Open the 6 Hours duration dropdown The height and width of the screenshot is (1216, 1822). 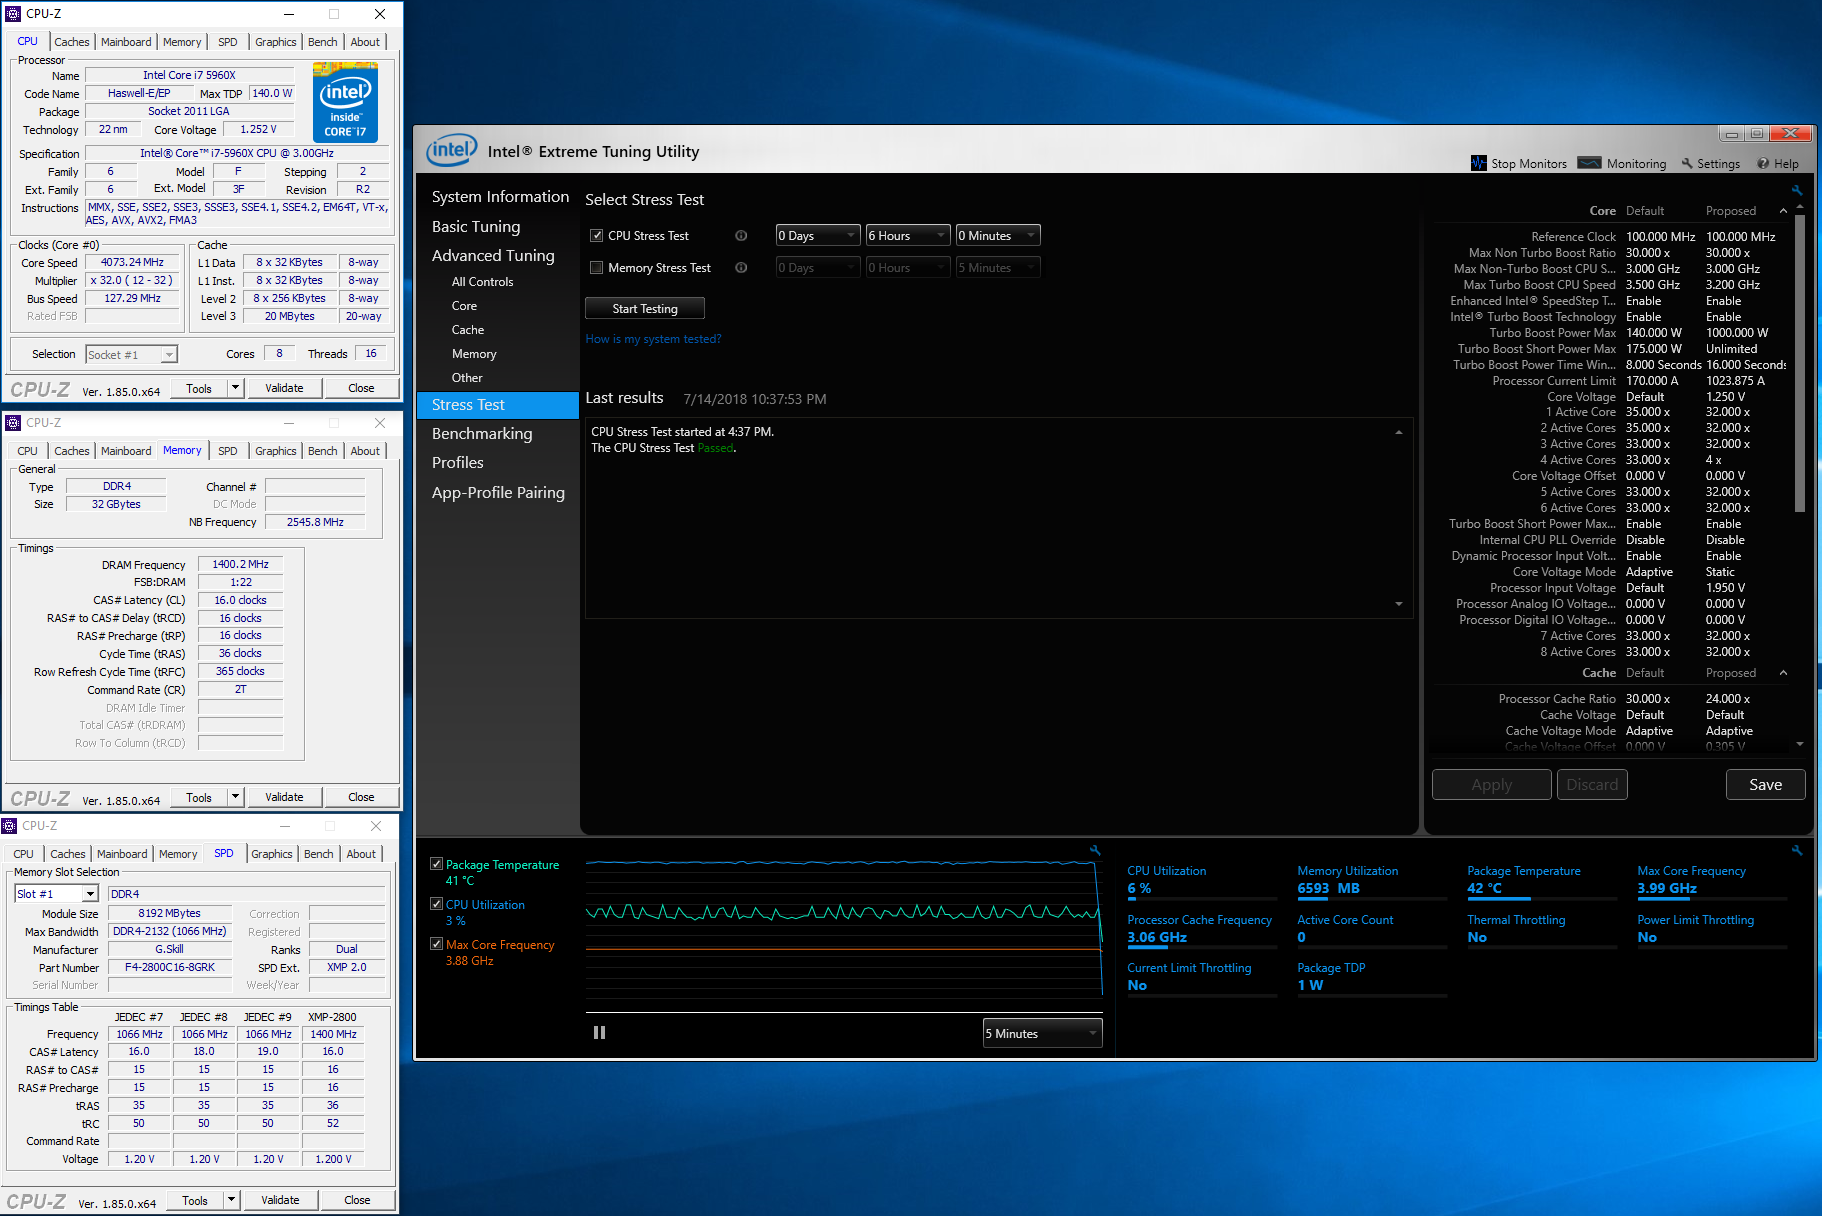pos(907,236)
